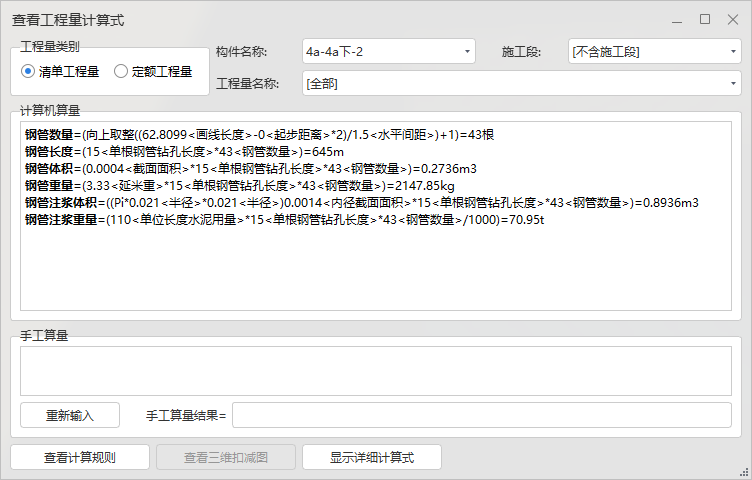The image size is (752, 480).
Task: Click the 钢管重量 formula line
Action: pos(240,186)
